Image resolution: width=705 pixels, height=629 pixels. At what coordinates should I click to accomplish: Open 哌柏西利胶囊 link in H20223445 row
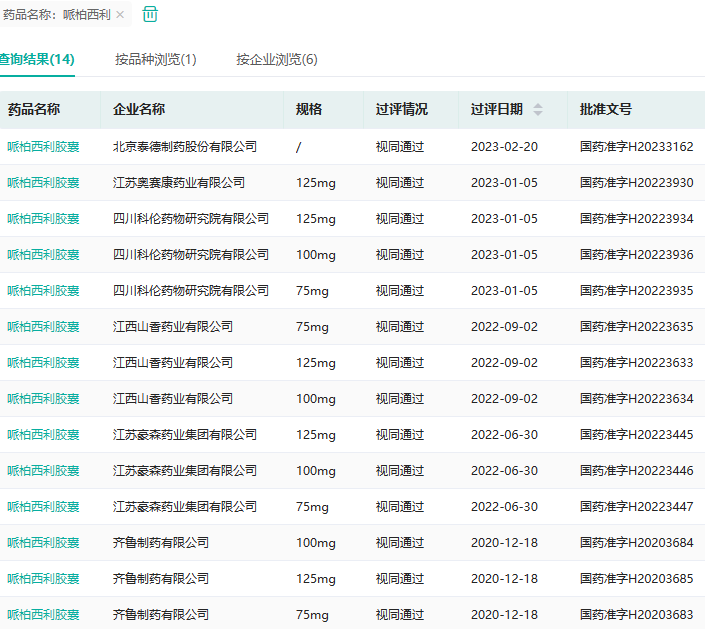point(44,435)
